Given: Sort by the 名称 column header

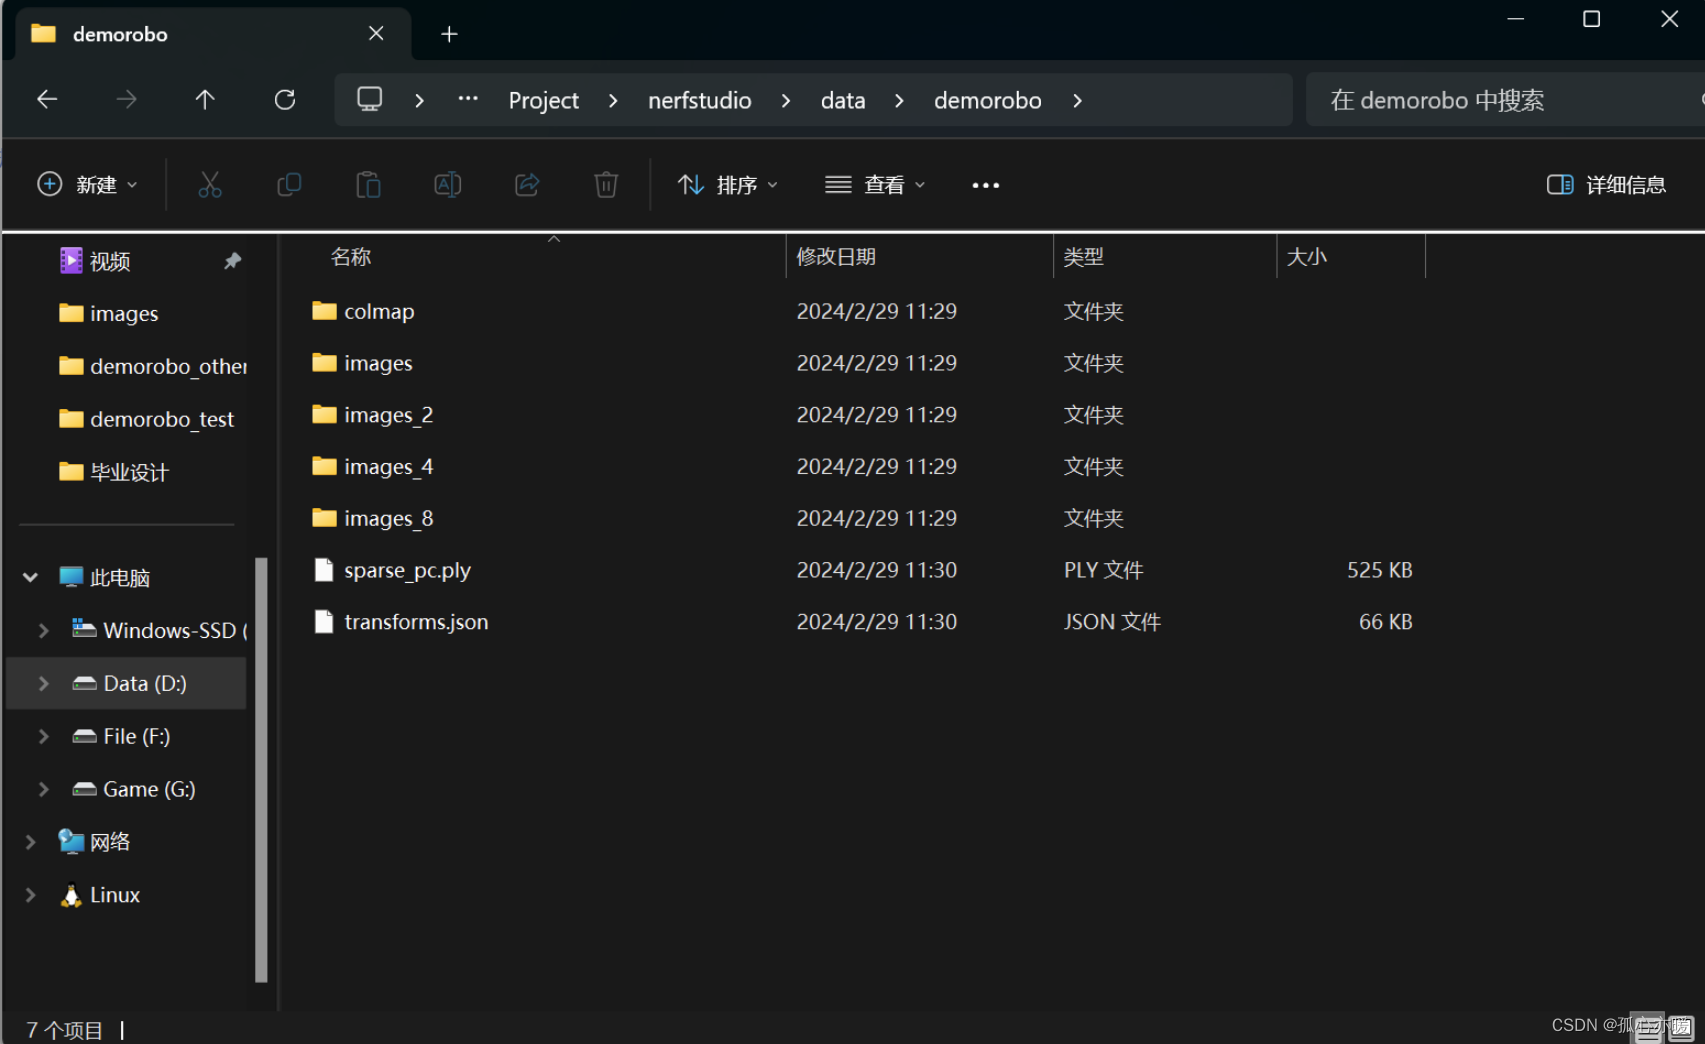Looking at the screenshot, I should click(351, 257).
